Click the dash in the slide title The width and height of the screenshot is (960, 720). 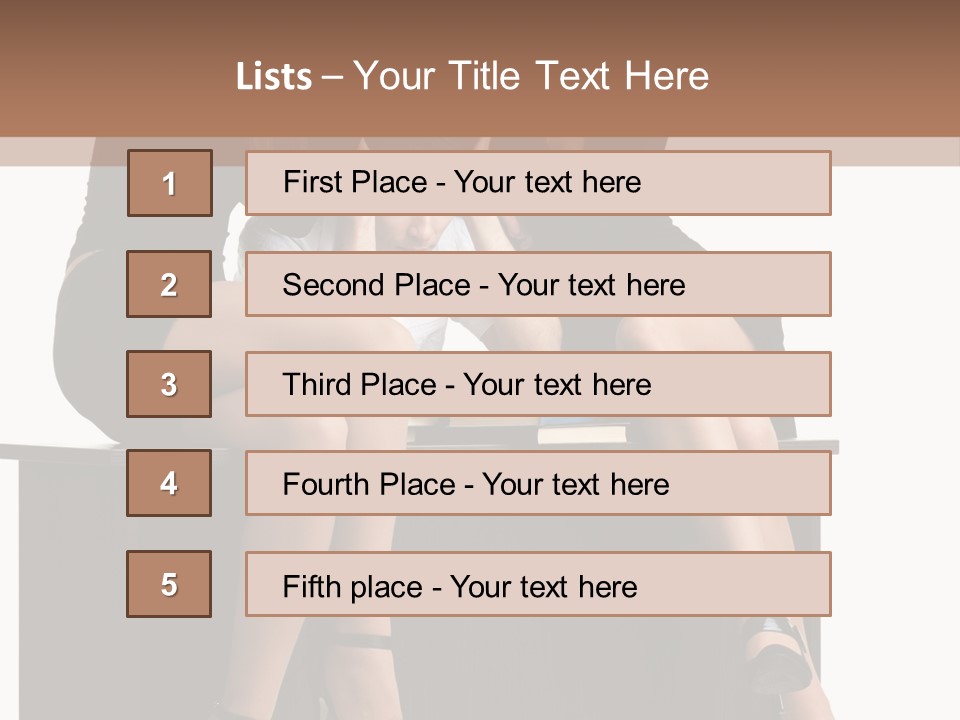tap(332, 77)
